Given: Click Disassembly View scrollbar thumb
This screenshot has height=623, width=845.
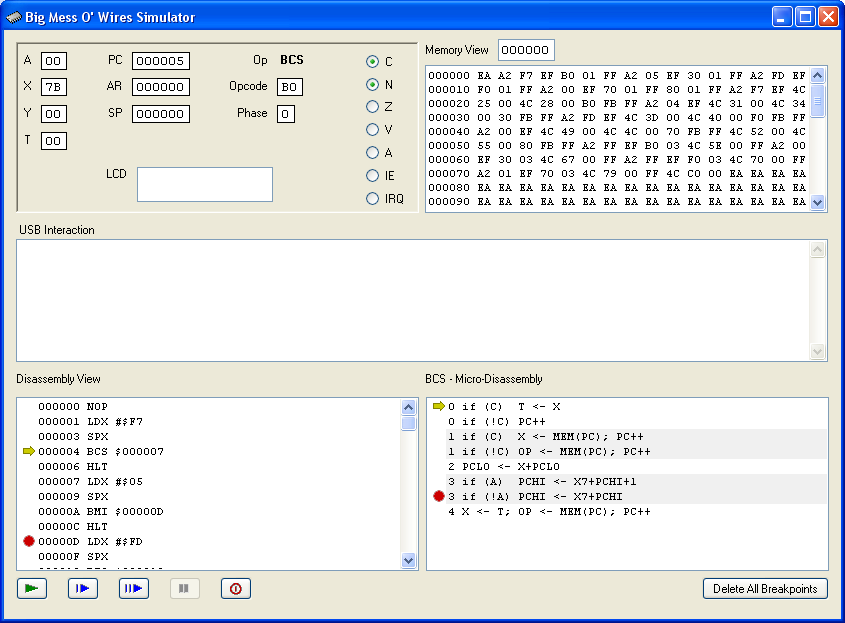Looking at the screenshot, I should click(408, 423).
